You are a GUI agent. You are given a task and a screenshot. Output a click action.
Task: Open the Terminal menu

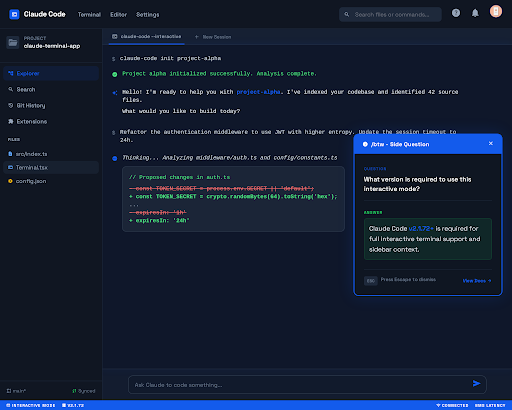pyautogui.click(x=89, y=15)
